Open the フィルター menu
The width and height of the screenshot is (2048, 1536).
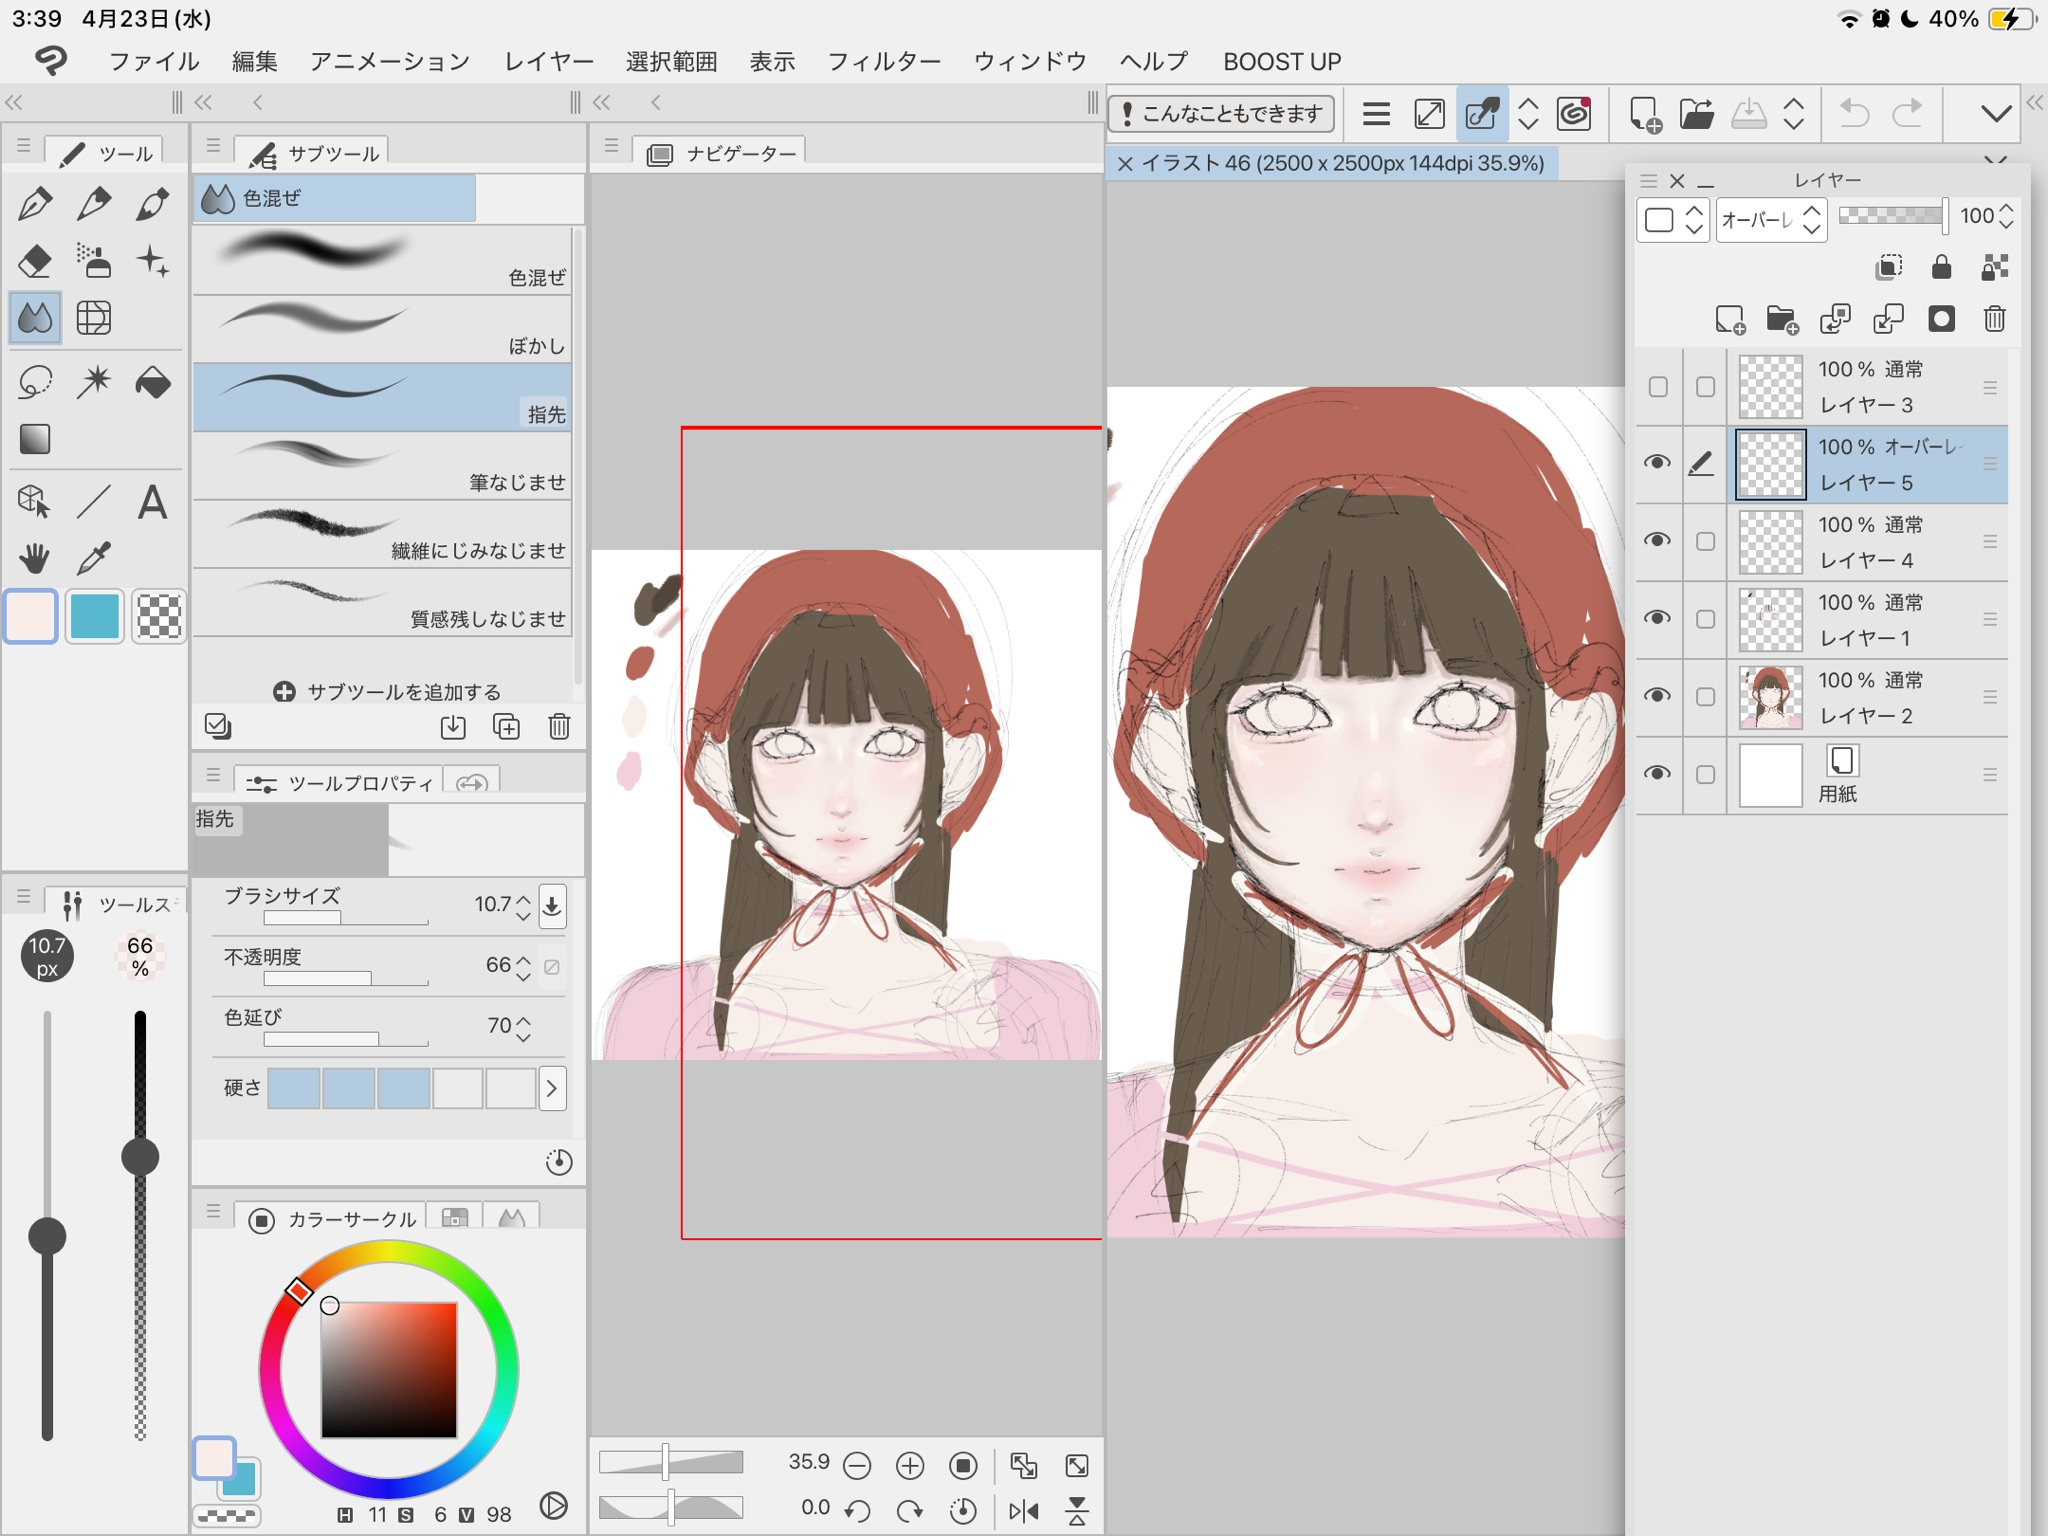884,62
